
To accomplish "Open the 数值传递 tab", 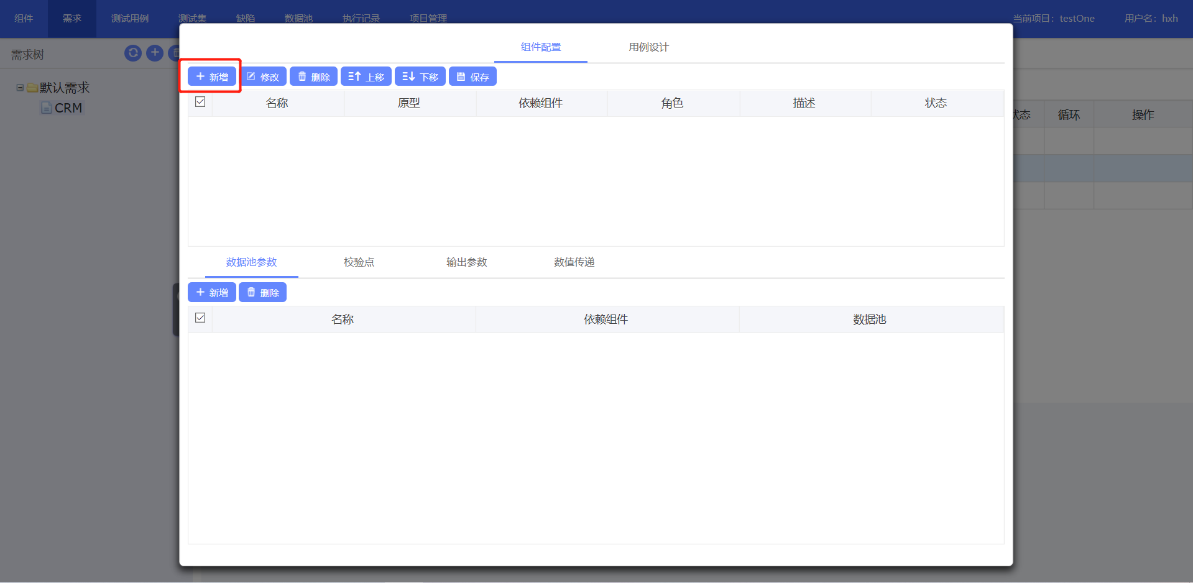I will click(574, 262).
